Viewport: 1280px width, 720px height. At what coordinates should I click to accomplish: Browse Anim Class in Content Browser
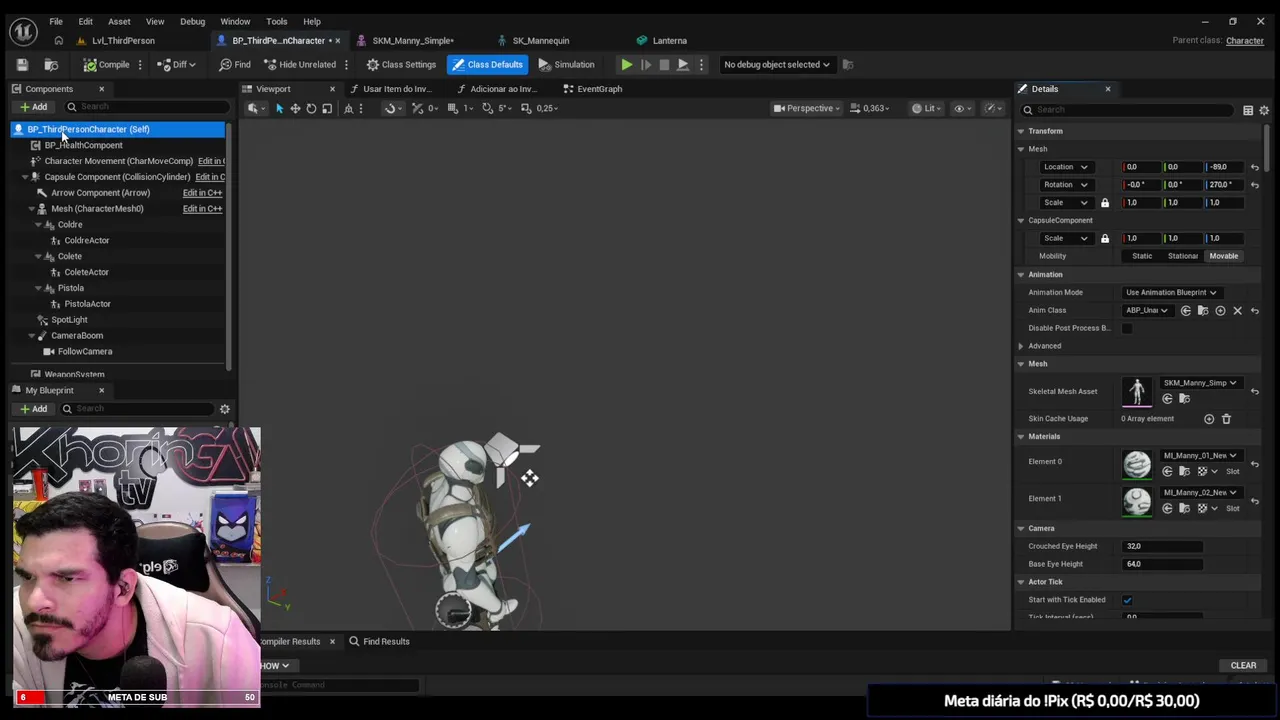click(x=1203, y=311)
